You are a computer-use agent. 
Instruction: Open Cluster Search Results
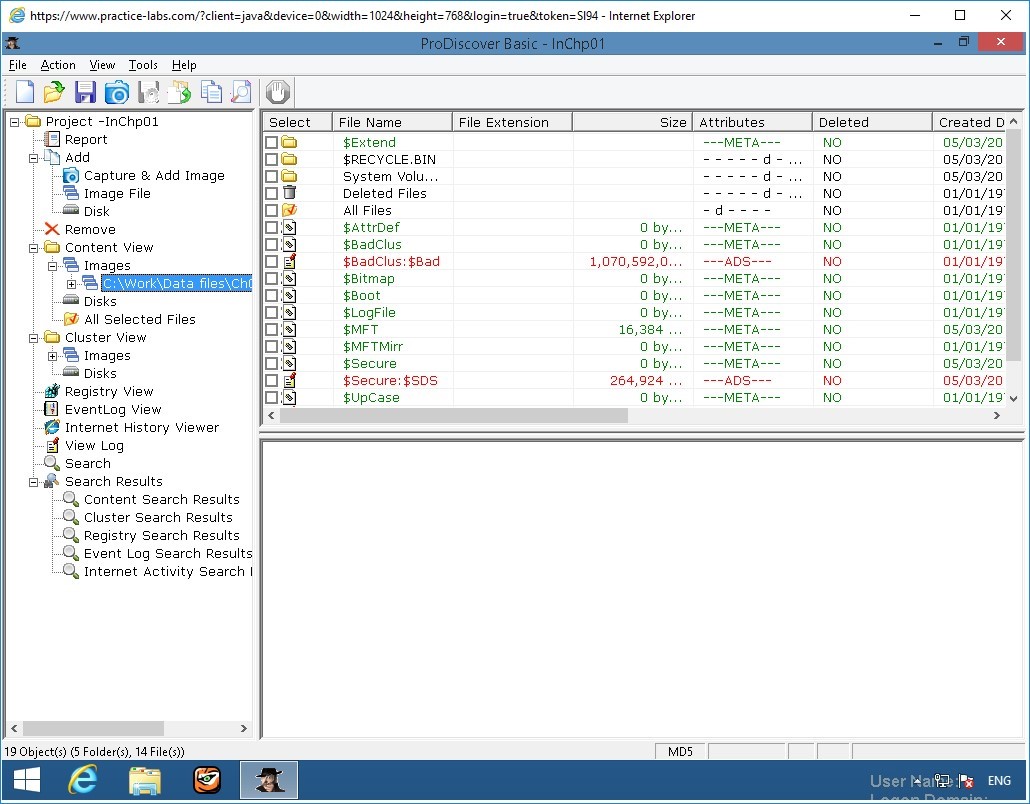click(x=158, y=518)
